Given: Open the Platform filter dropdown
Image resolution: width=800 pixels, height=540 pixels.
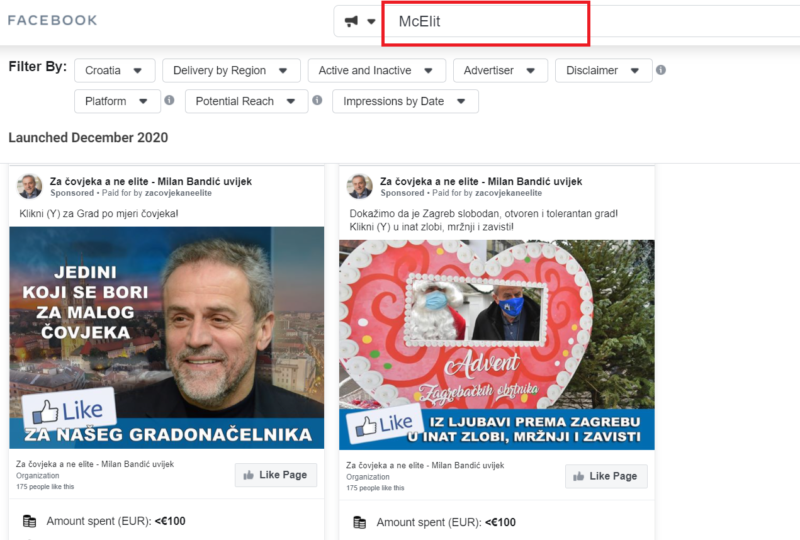Looking at the screenshot, I should click(x=117, y=101).
